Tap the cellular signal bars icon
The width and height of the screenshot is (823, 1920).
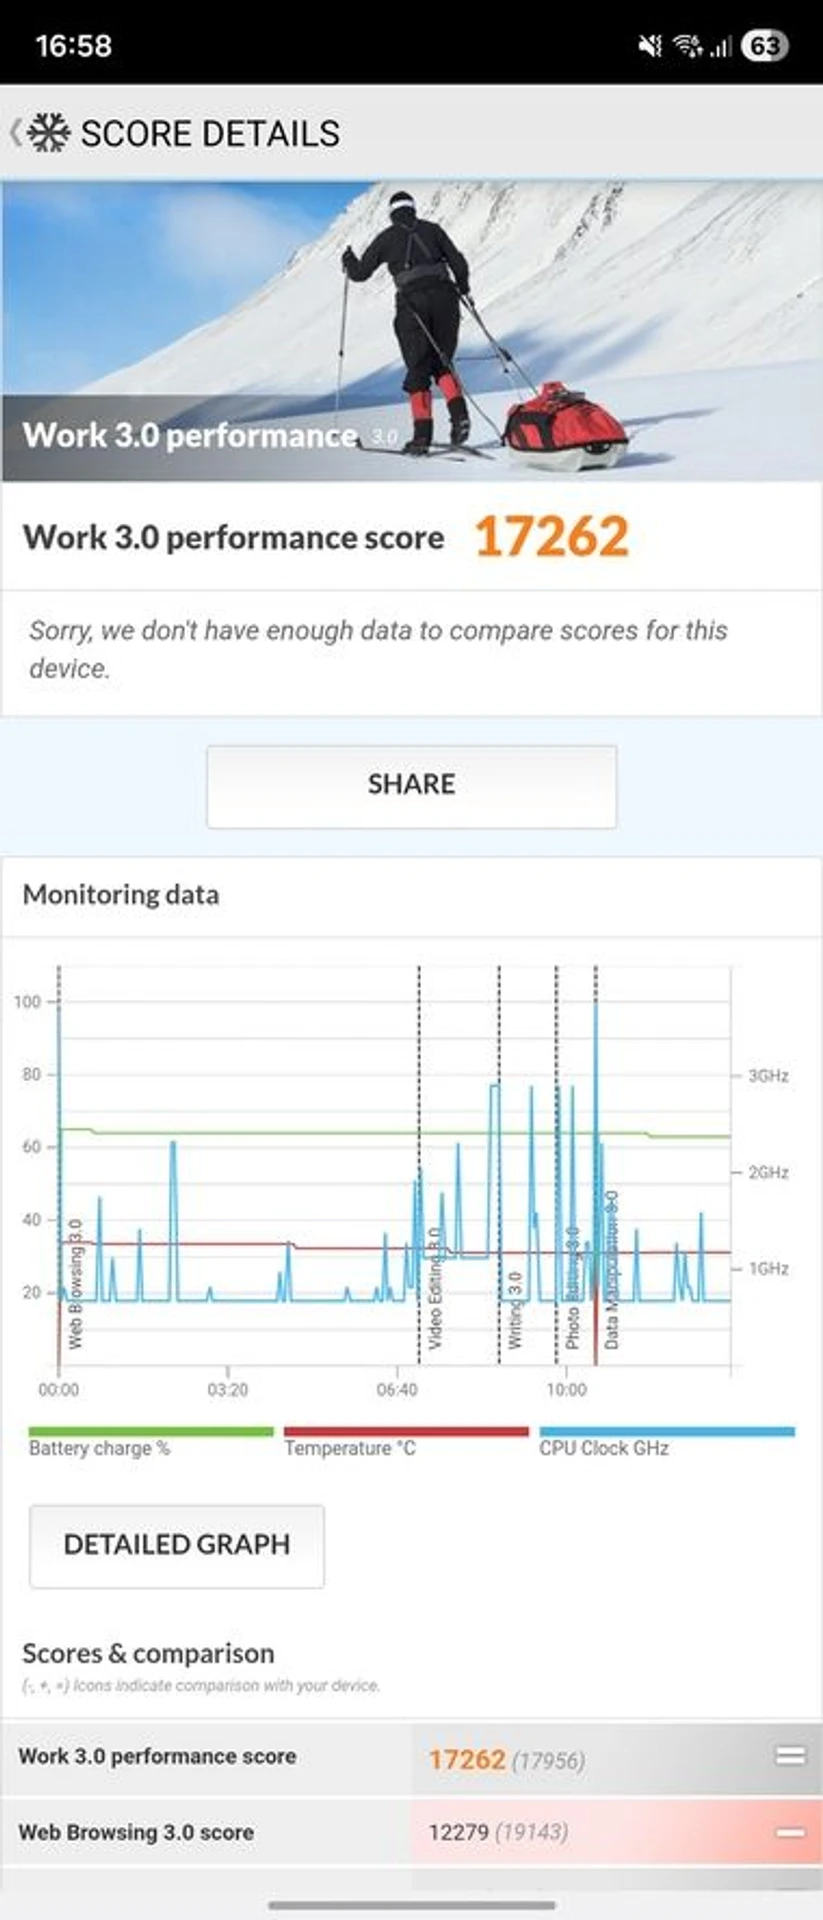point(720,46)
